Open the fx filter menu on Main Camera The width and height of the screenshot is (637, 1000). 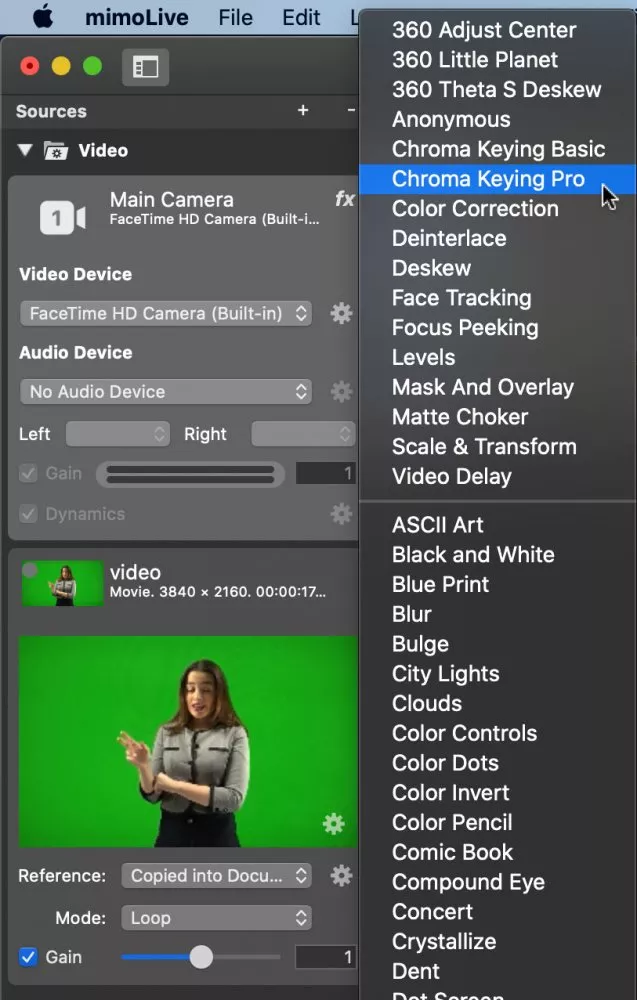344,198
